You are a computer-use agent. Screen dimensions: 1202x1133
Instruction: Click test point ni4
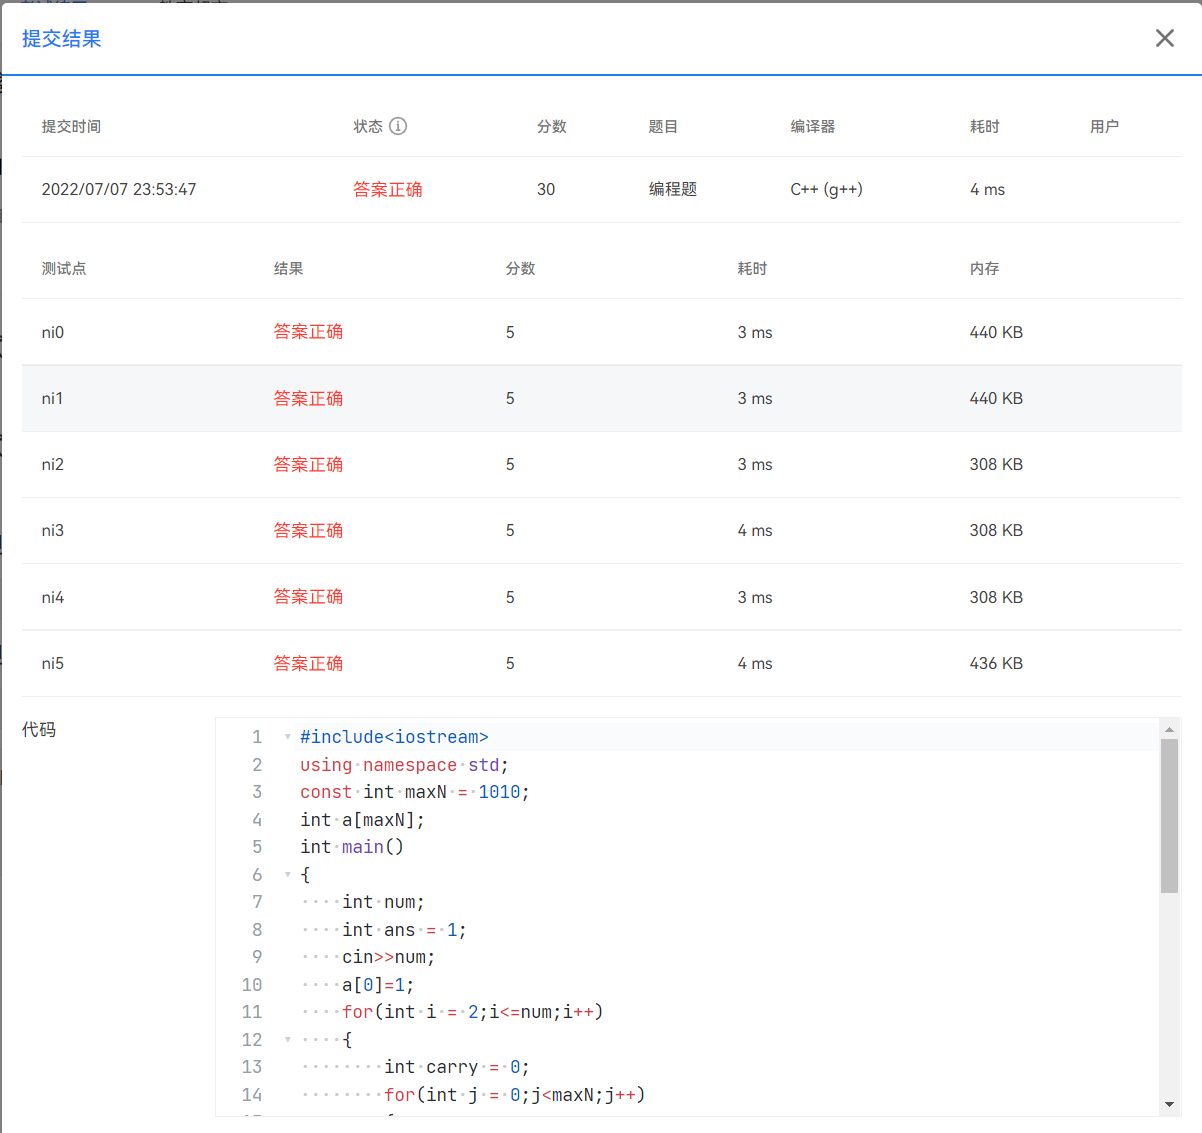[53, 597]
